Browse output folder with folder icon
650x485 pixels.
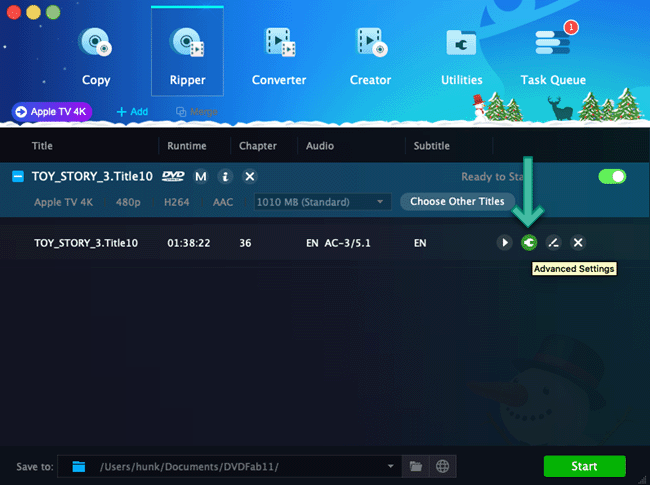coord(416,466)
